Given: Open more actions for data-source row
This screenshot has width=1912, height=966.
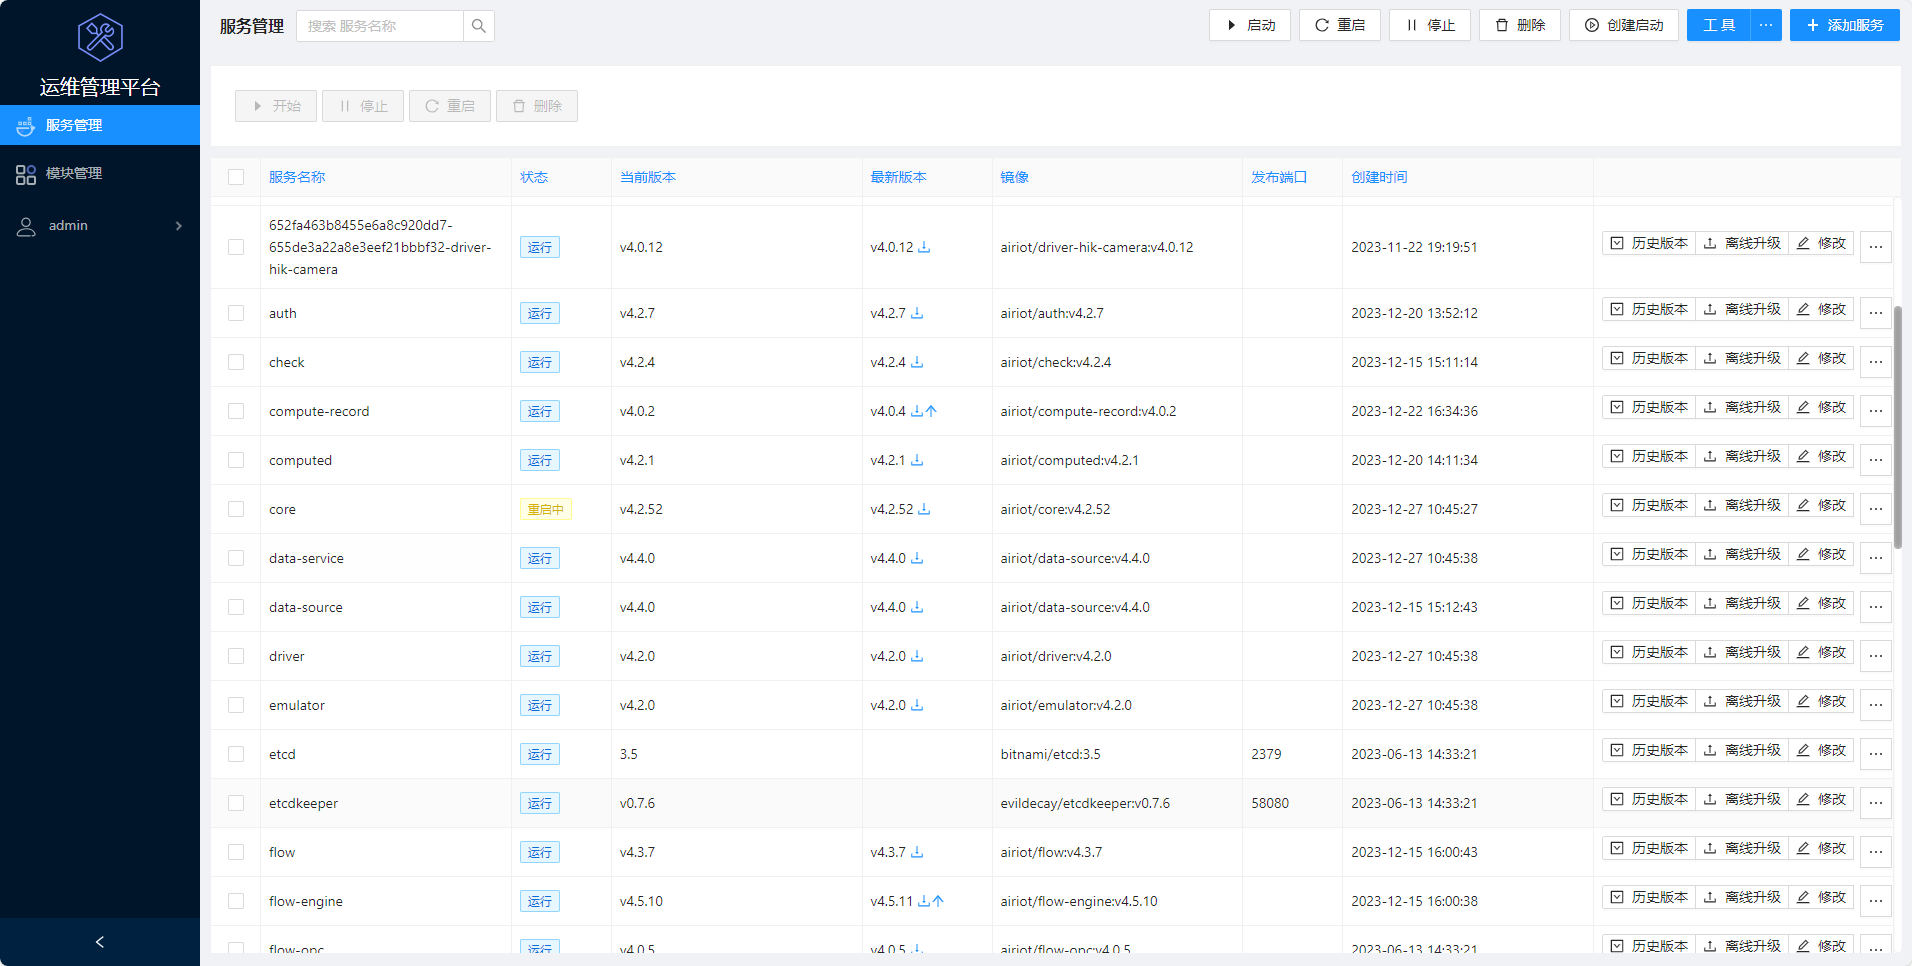Looking at the screenshot, I should [1876, 607].
